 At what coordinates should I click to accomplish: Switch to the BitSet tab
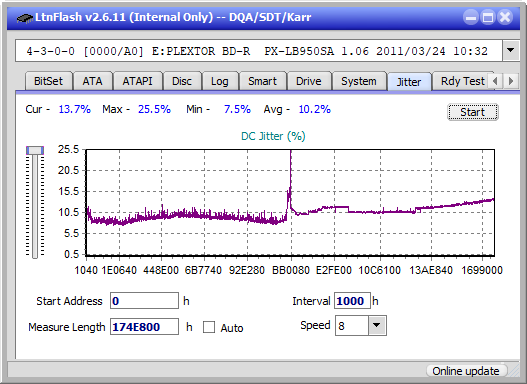point(48,81)
